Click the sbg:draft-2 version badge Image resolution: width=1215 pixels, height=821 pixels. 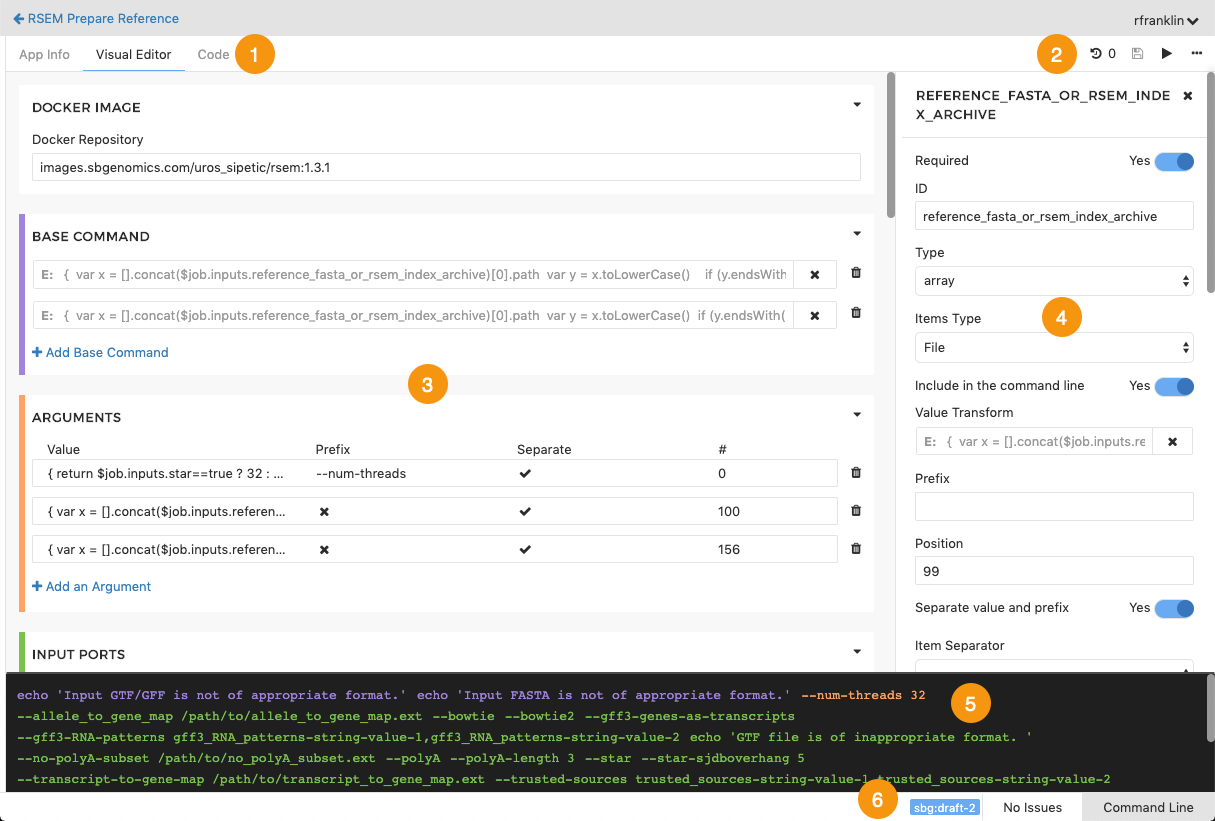pyautogui.click(x=943, y=807)
